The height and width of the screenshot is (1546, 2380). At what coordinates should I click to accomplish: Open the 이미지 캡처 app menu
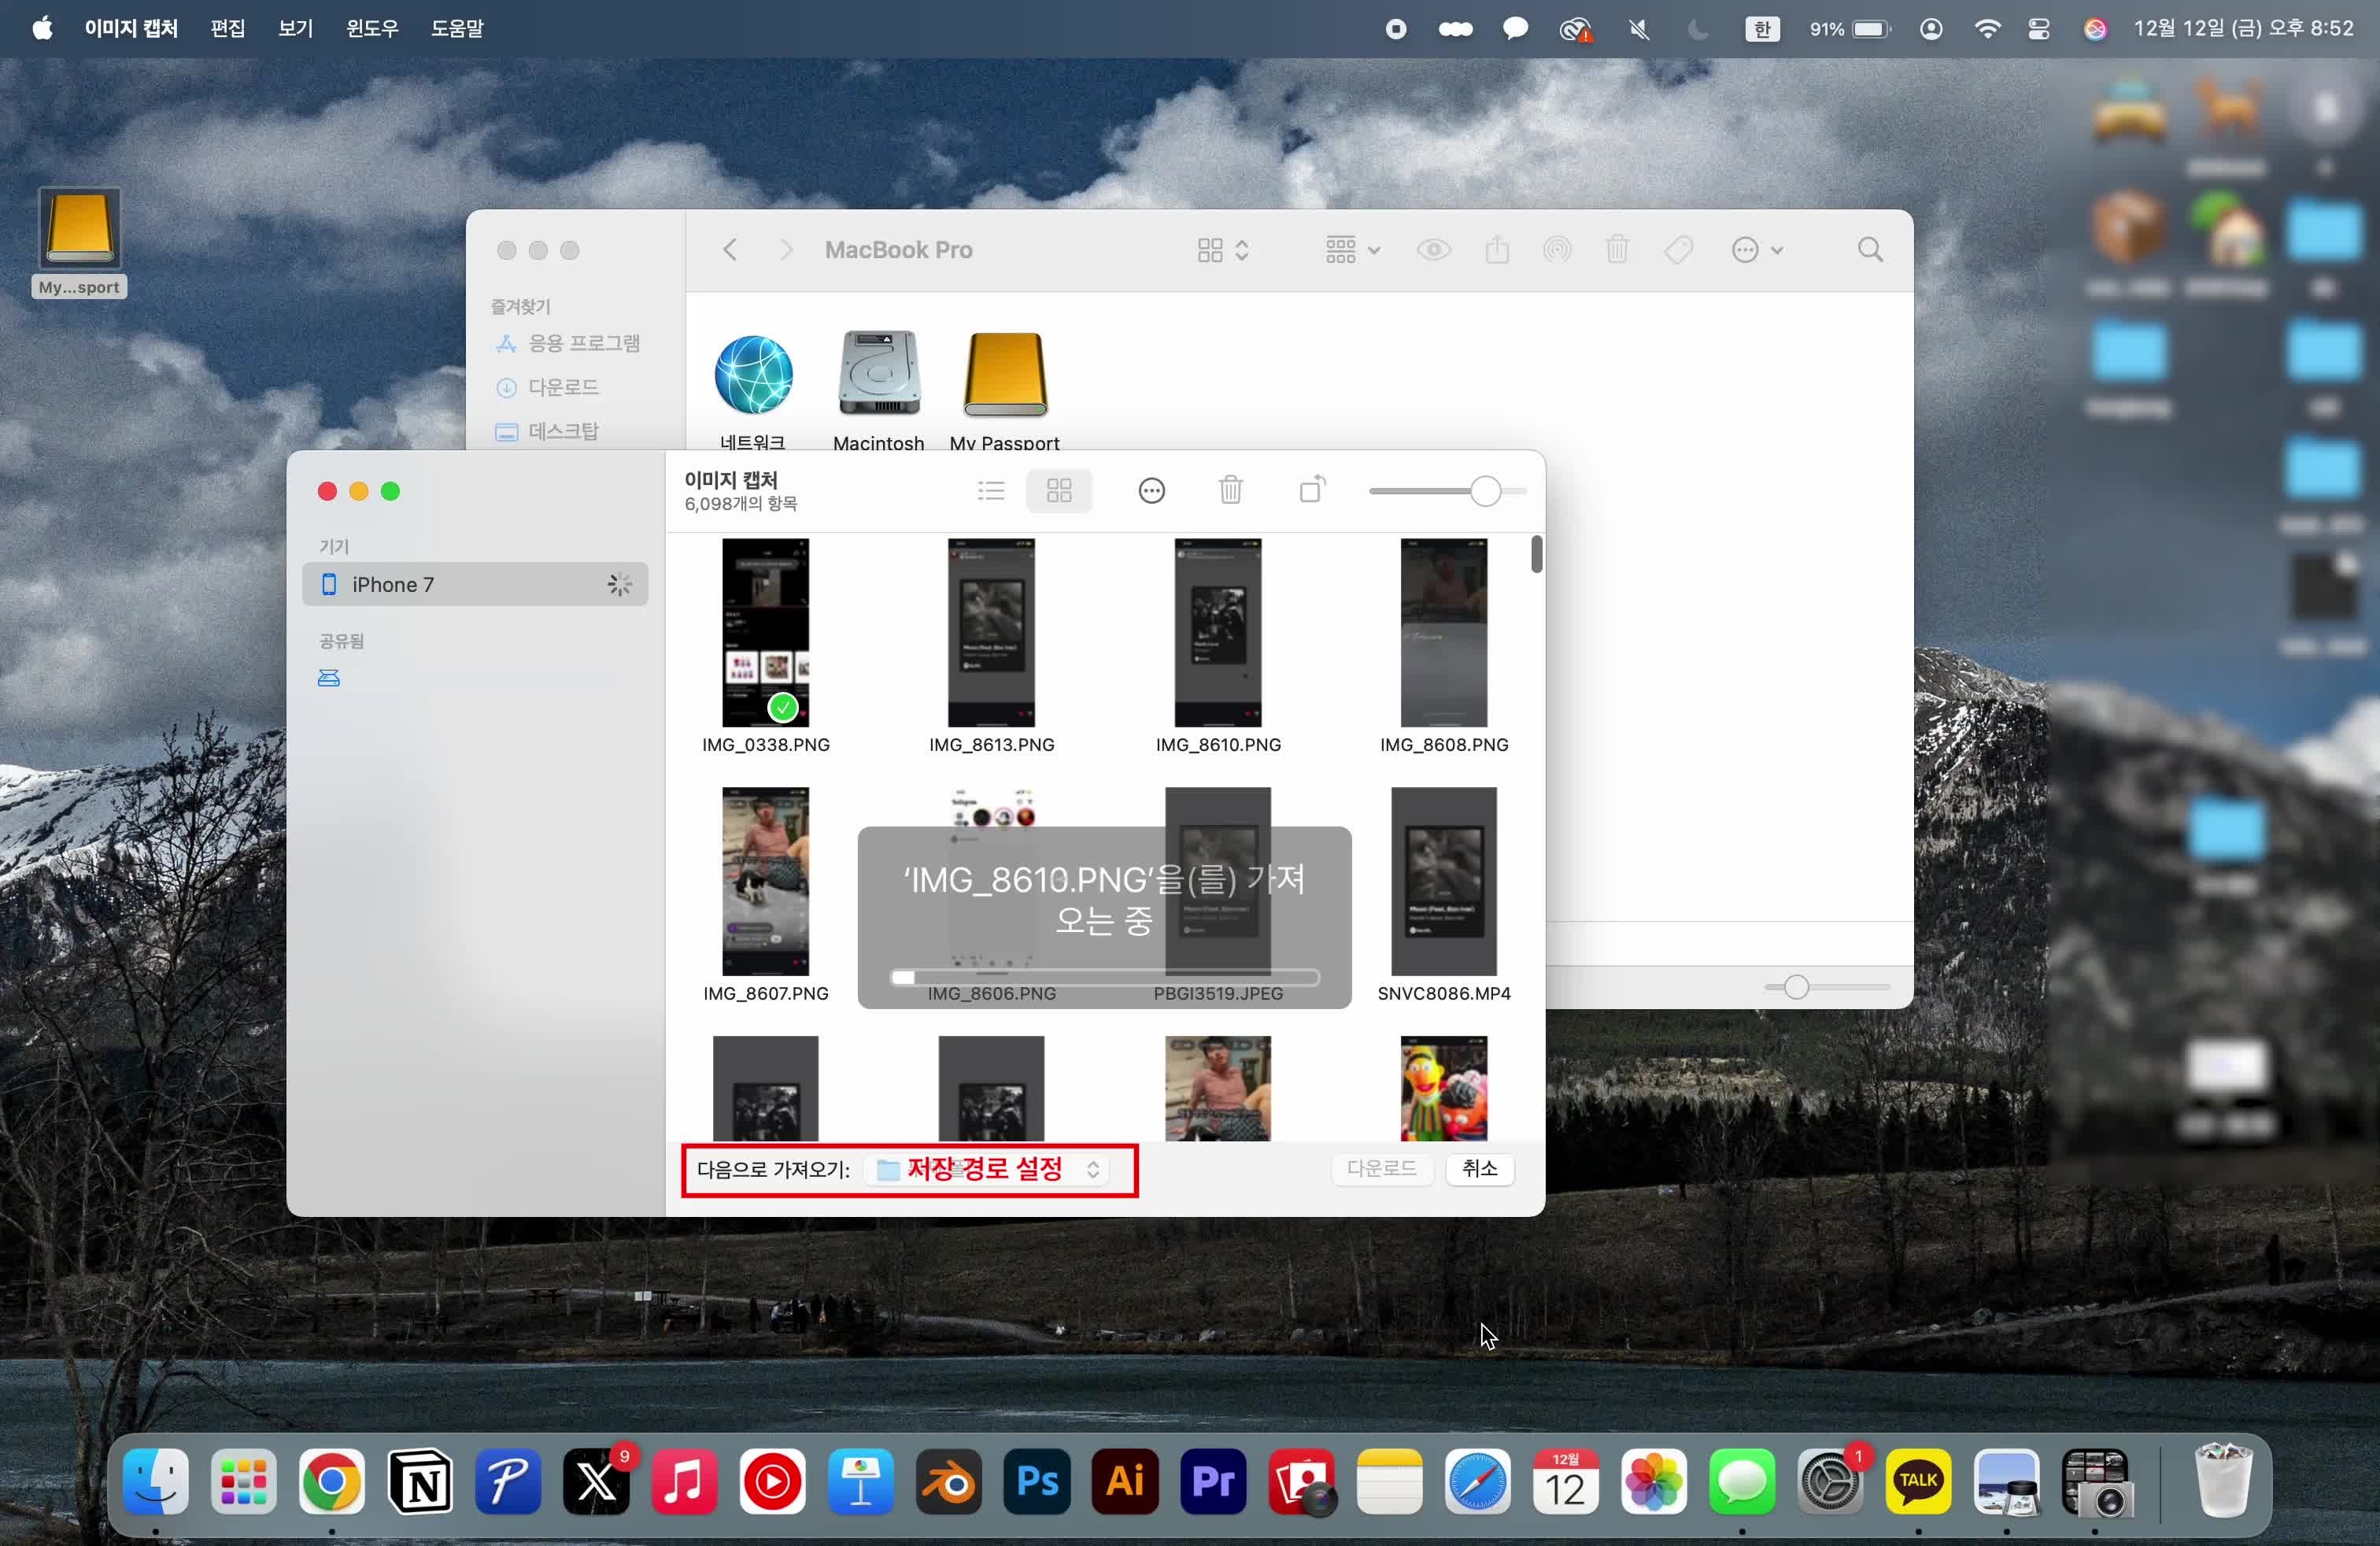pos(131,28)
